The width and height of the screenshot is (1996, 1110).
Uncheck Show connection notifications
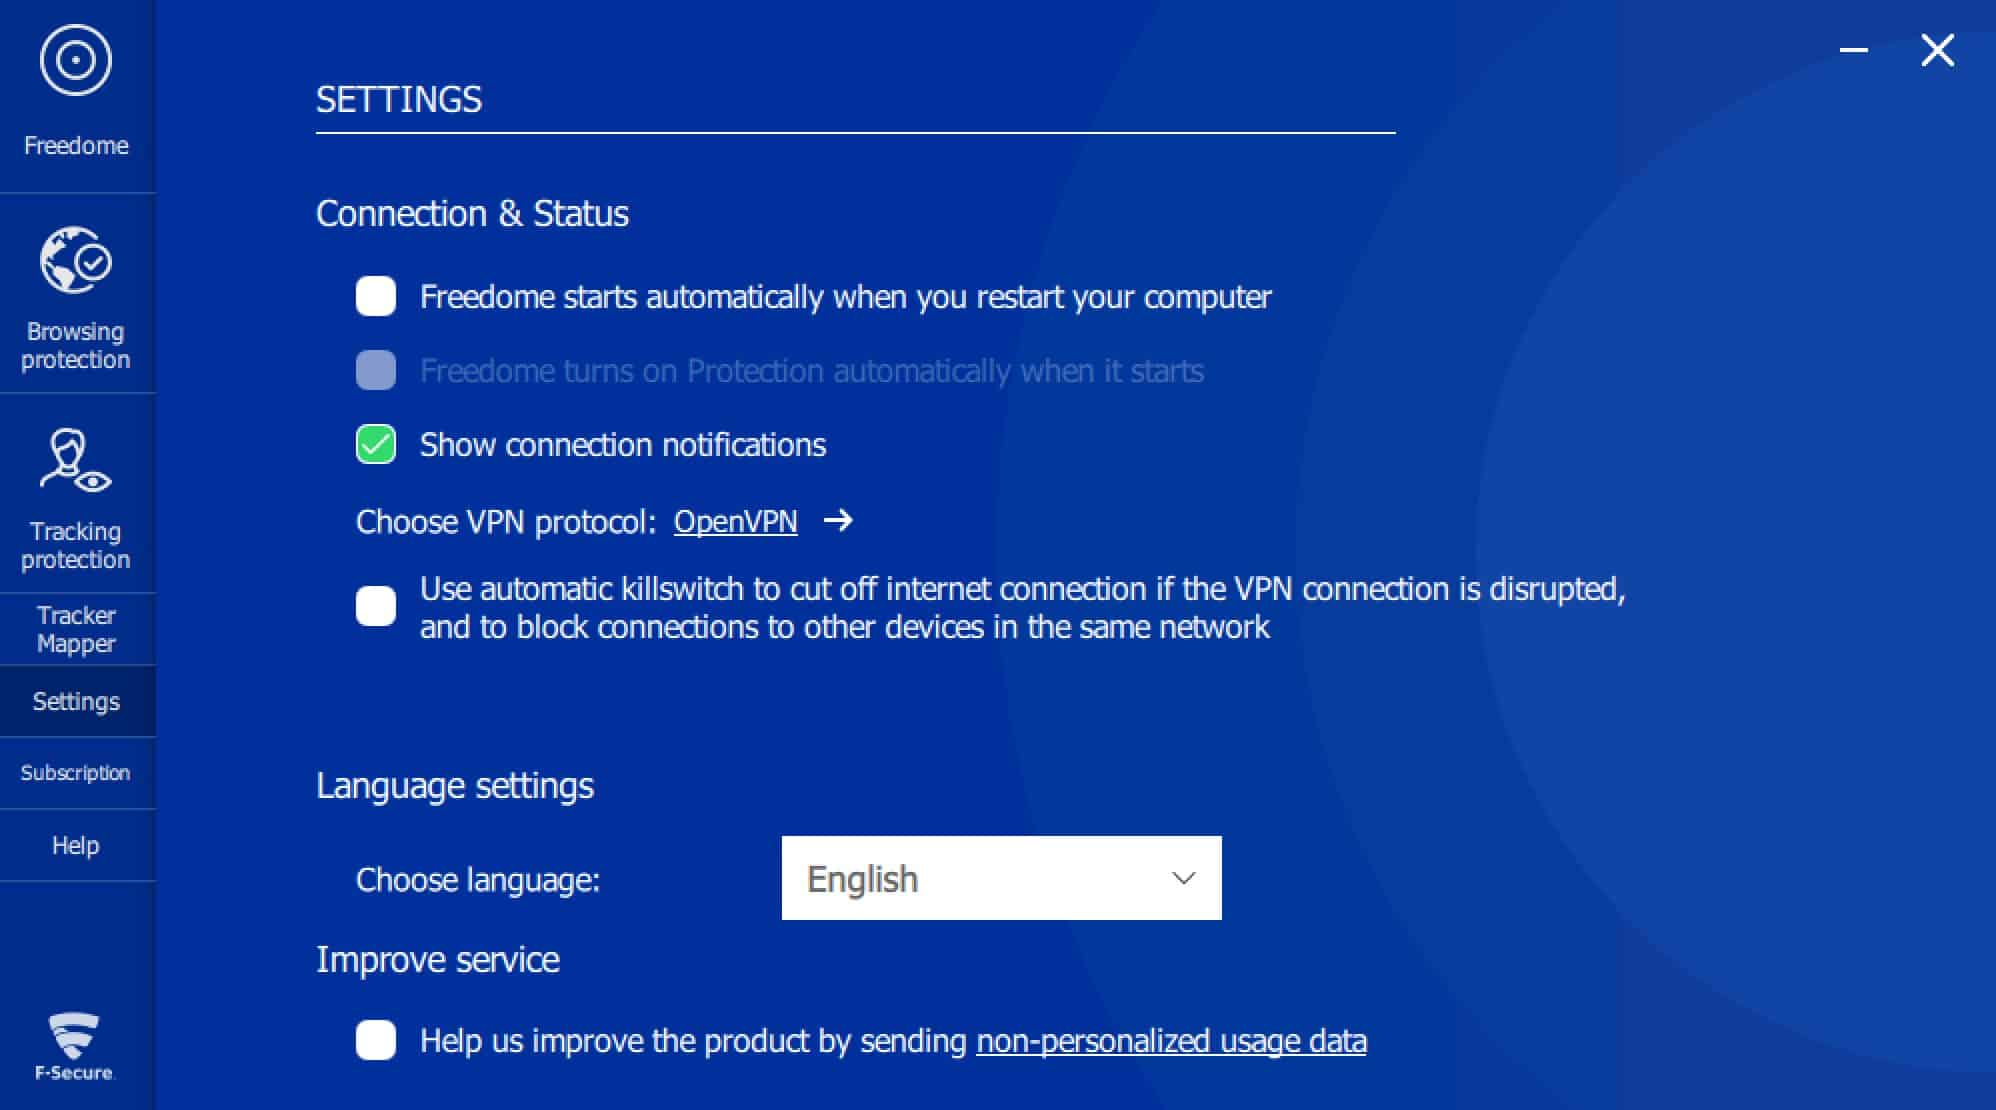376,444
